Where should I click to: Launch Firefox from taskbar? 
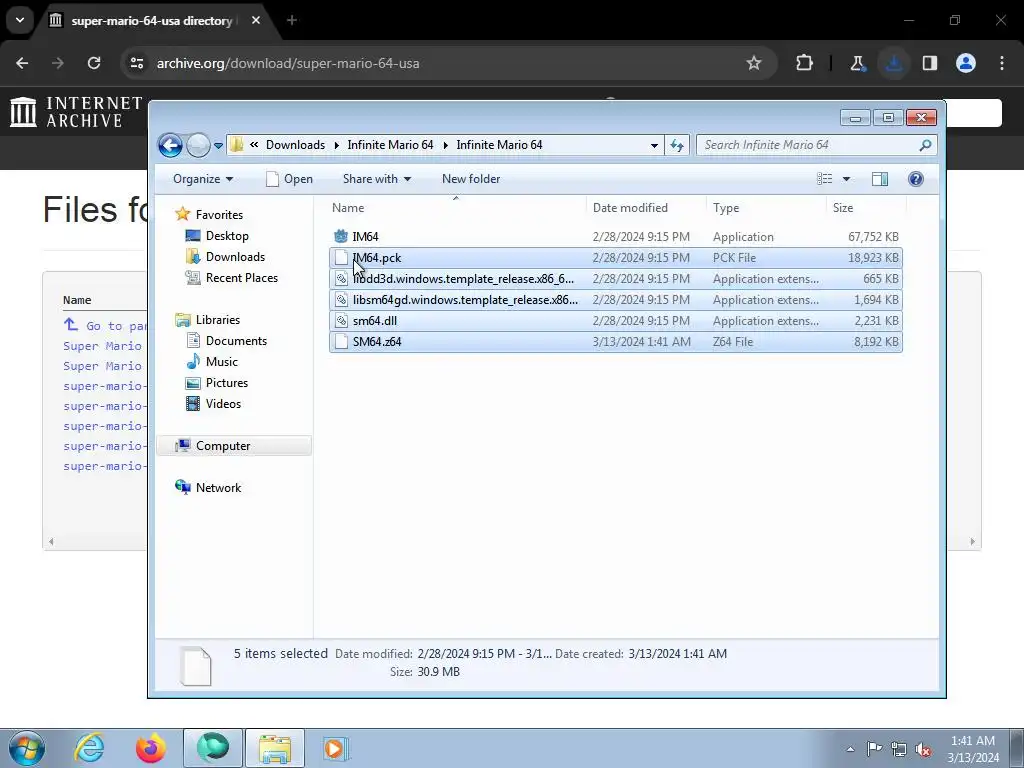coord(150,748)
